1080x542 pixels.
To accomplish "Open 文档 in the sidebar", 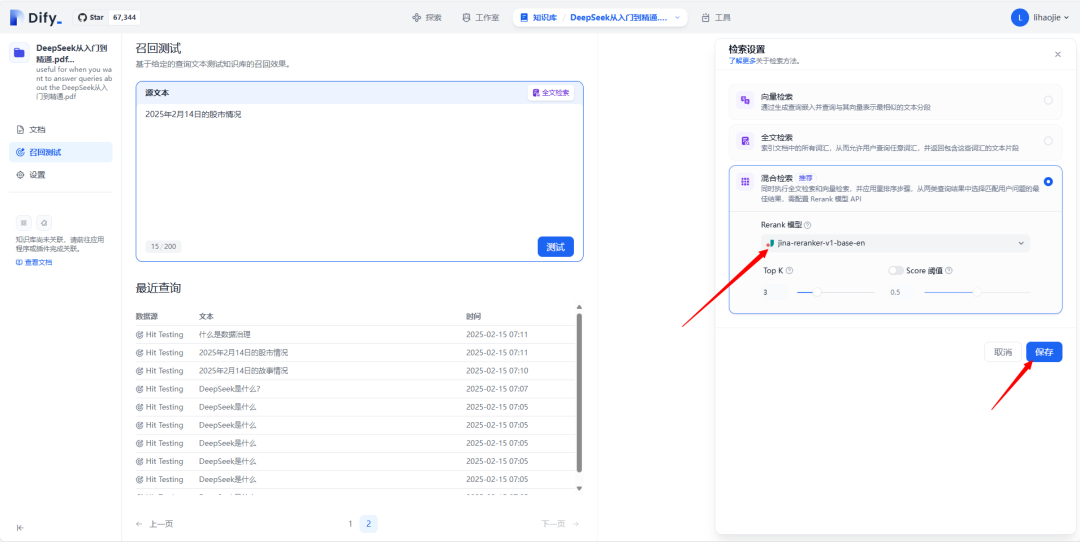I will pyautogui.click(x=61, y=129).
